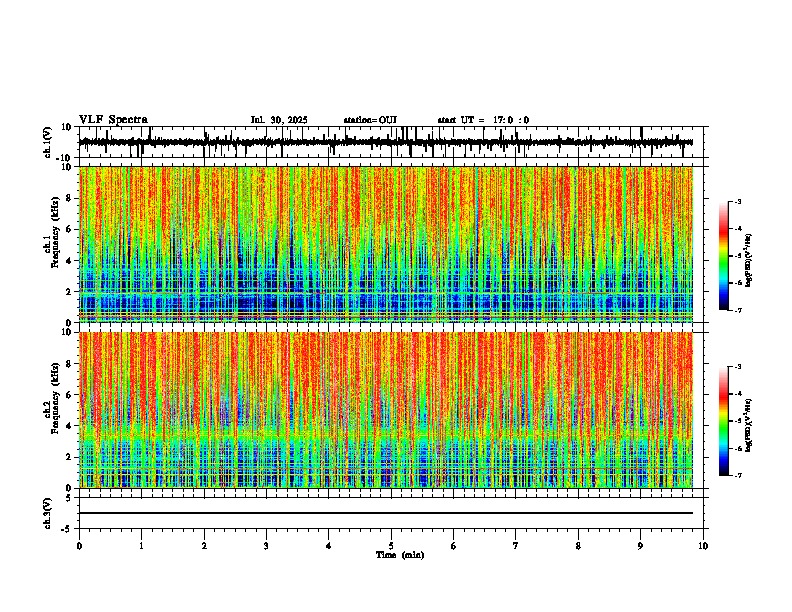Click the "ch.1(V)" axis label
792x612 pixels.
(x=48, y=142)
